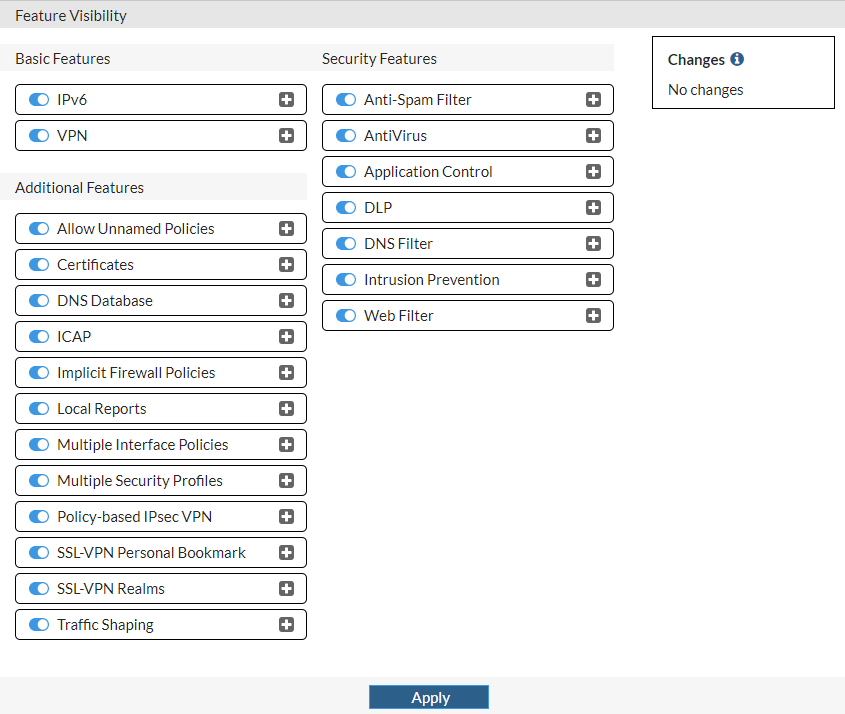This screenshot has width=845, height=714.
Task: Click plus icon next to DLP
Action: pos(593,208)
